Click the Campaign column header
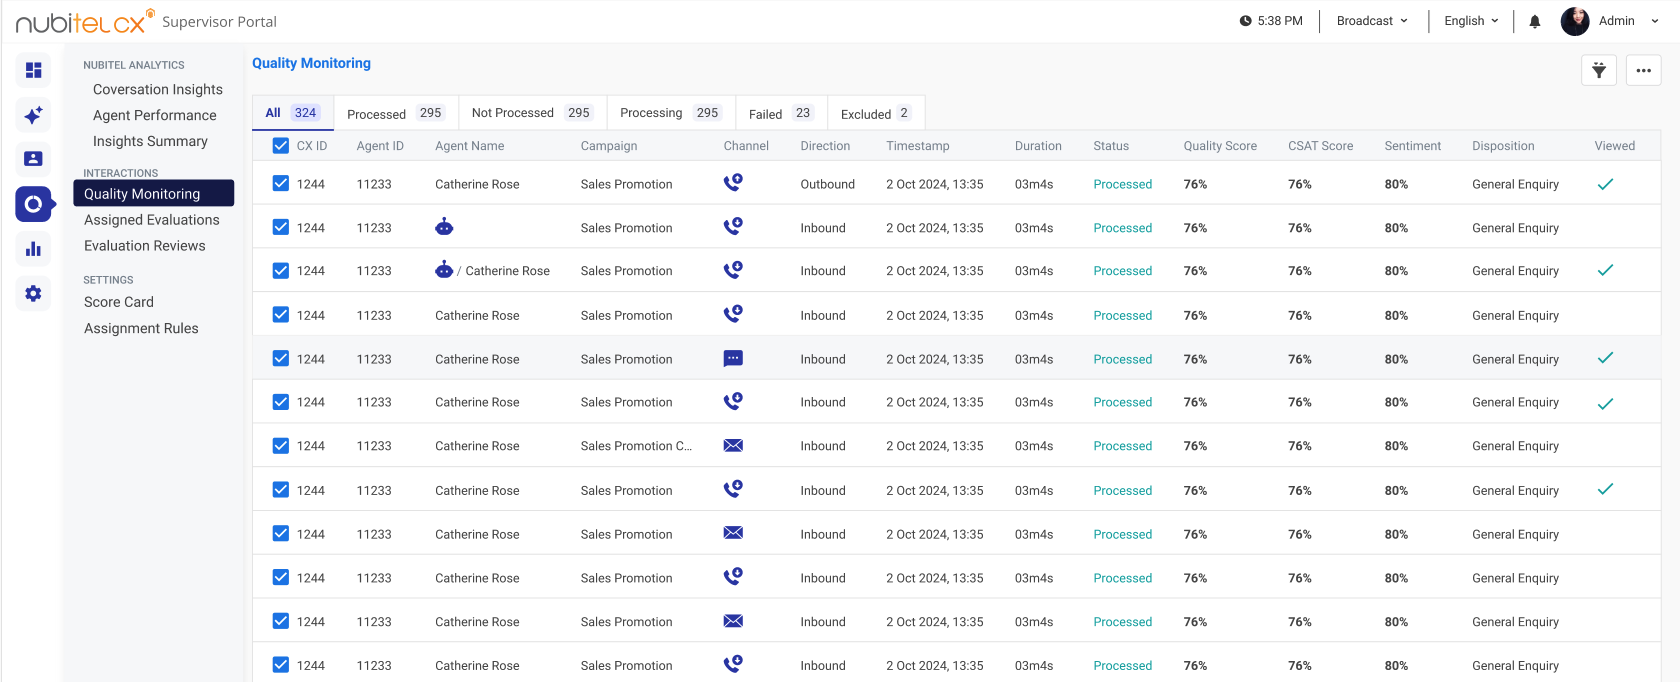This screenshot has width=1680, height=682. (x=609, y=146)
